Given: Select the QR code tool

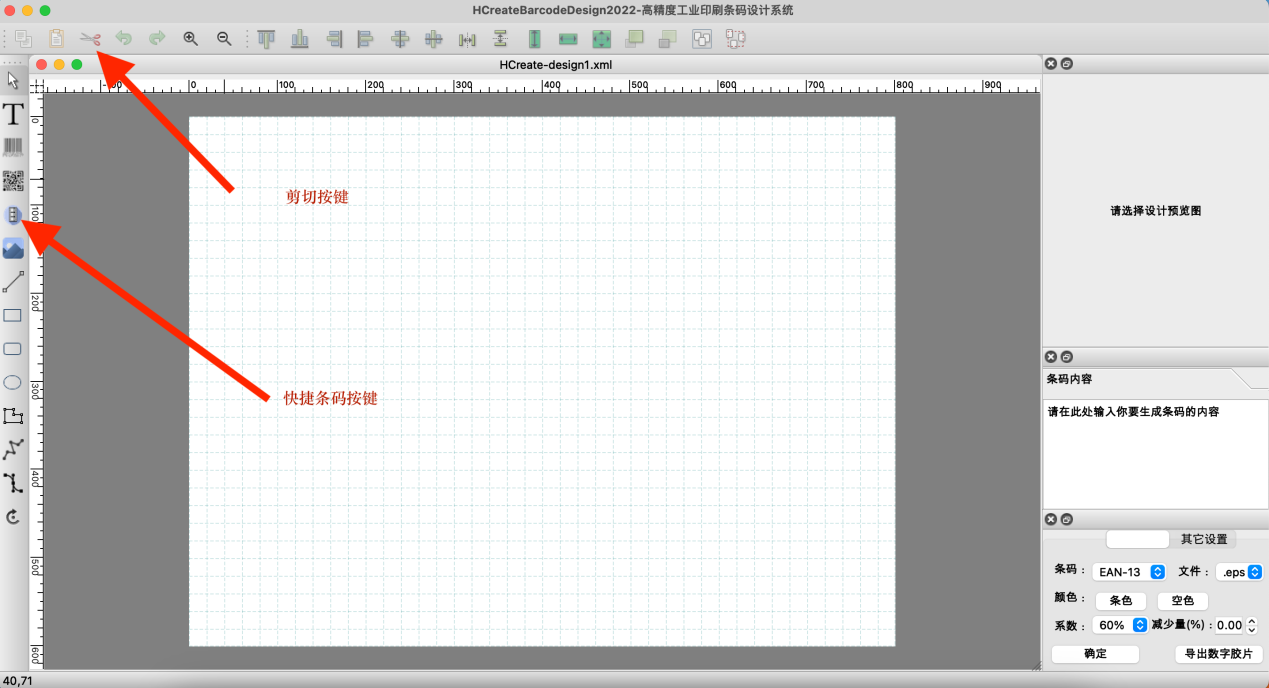Looking at the screenshot, I should tap(13, 181).
